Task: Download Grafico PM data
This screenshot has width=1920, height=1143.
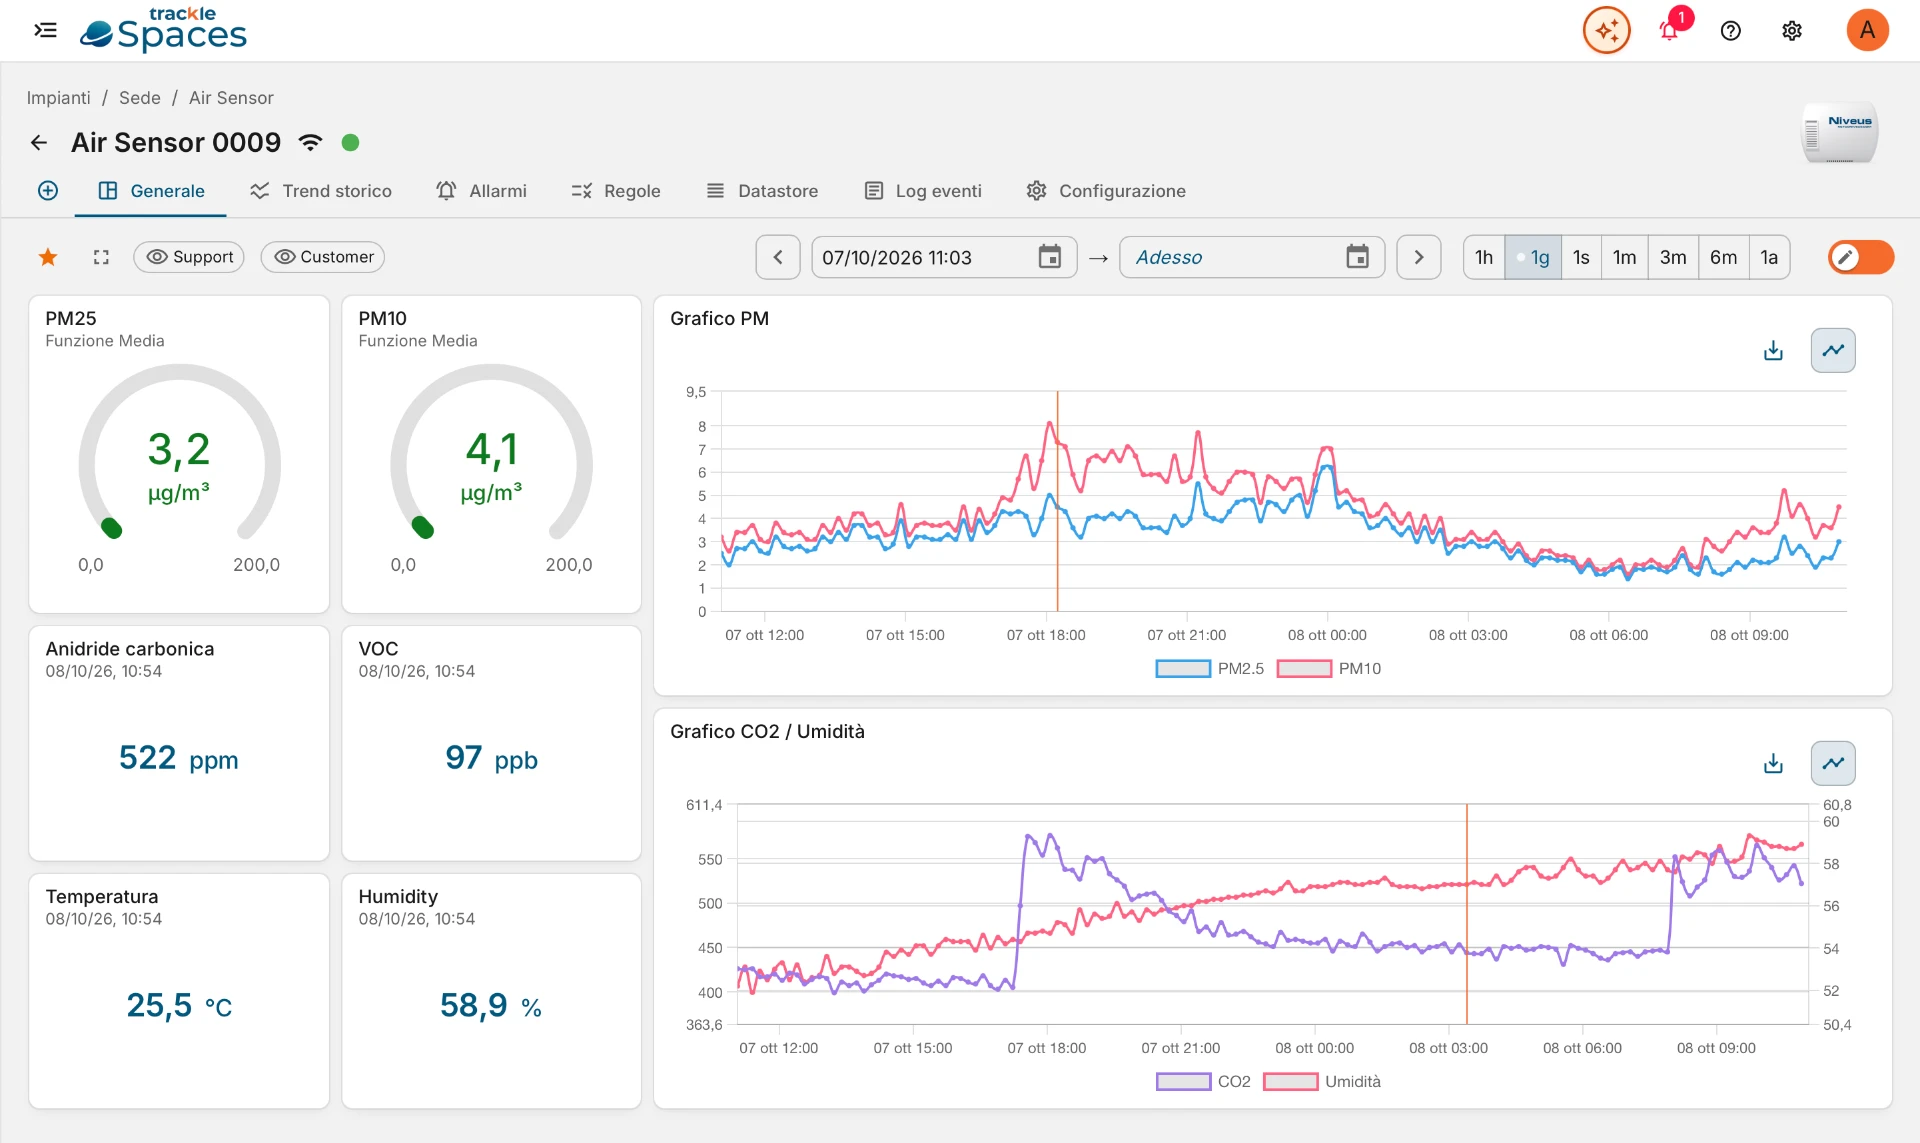Action: coord(1773,351)
